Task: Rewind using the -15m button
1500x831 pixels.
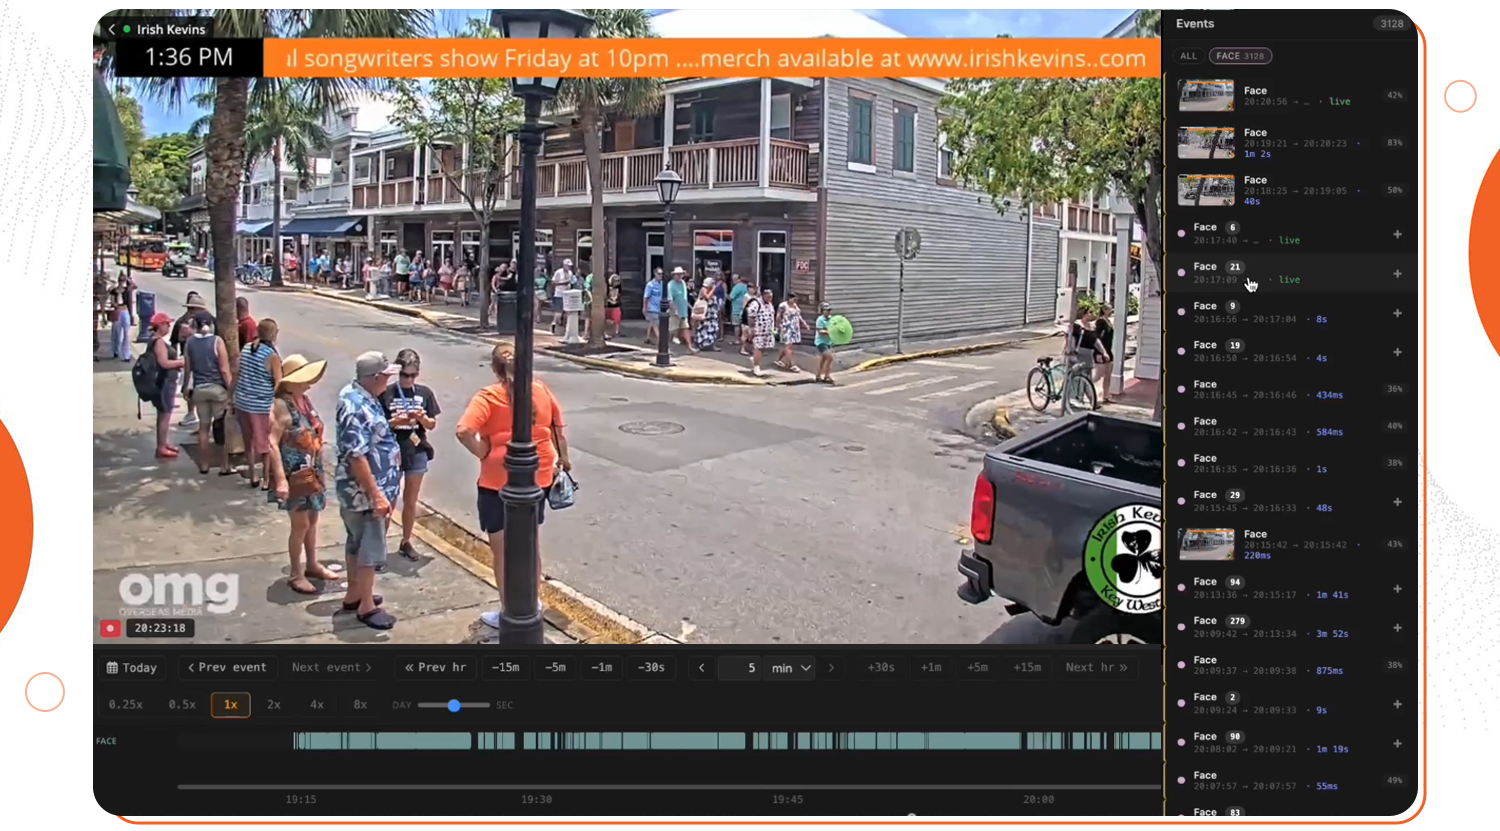Action: pos(506,668)
